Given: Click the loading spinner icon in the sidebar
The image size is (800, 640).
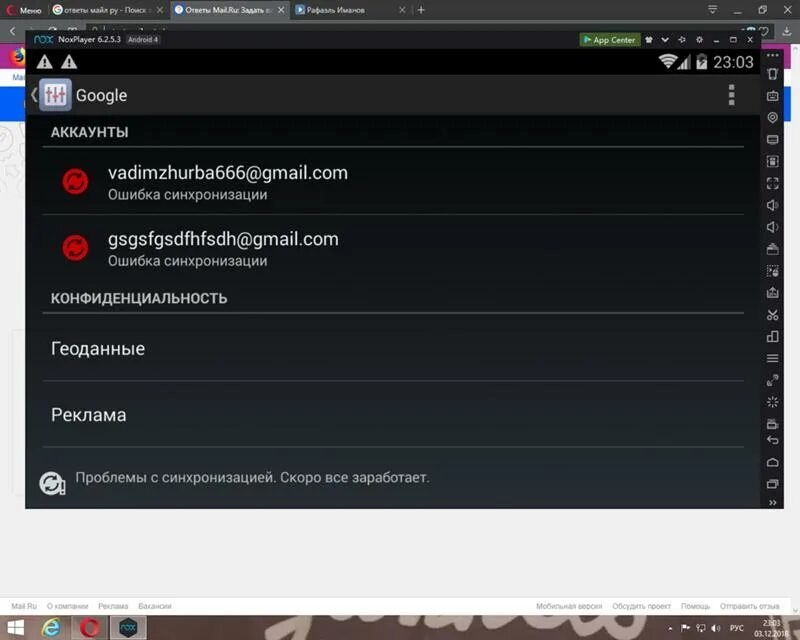Looking at the screenshot, I should 772,402.
